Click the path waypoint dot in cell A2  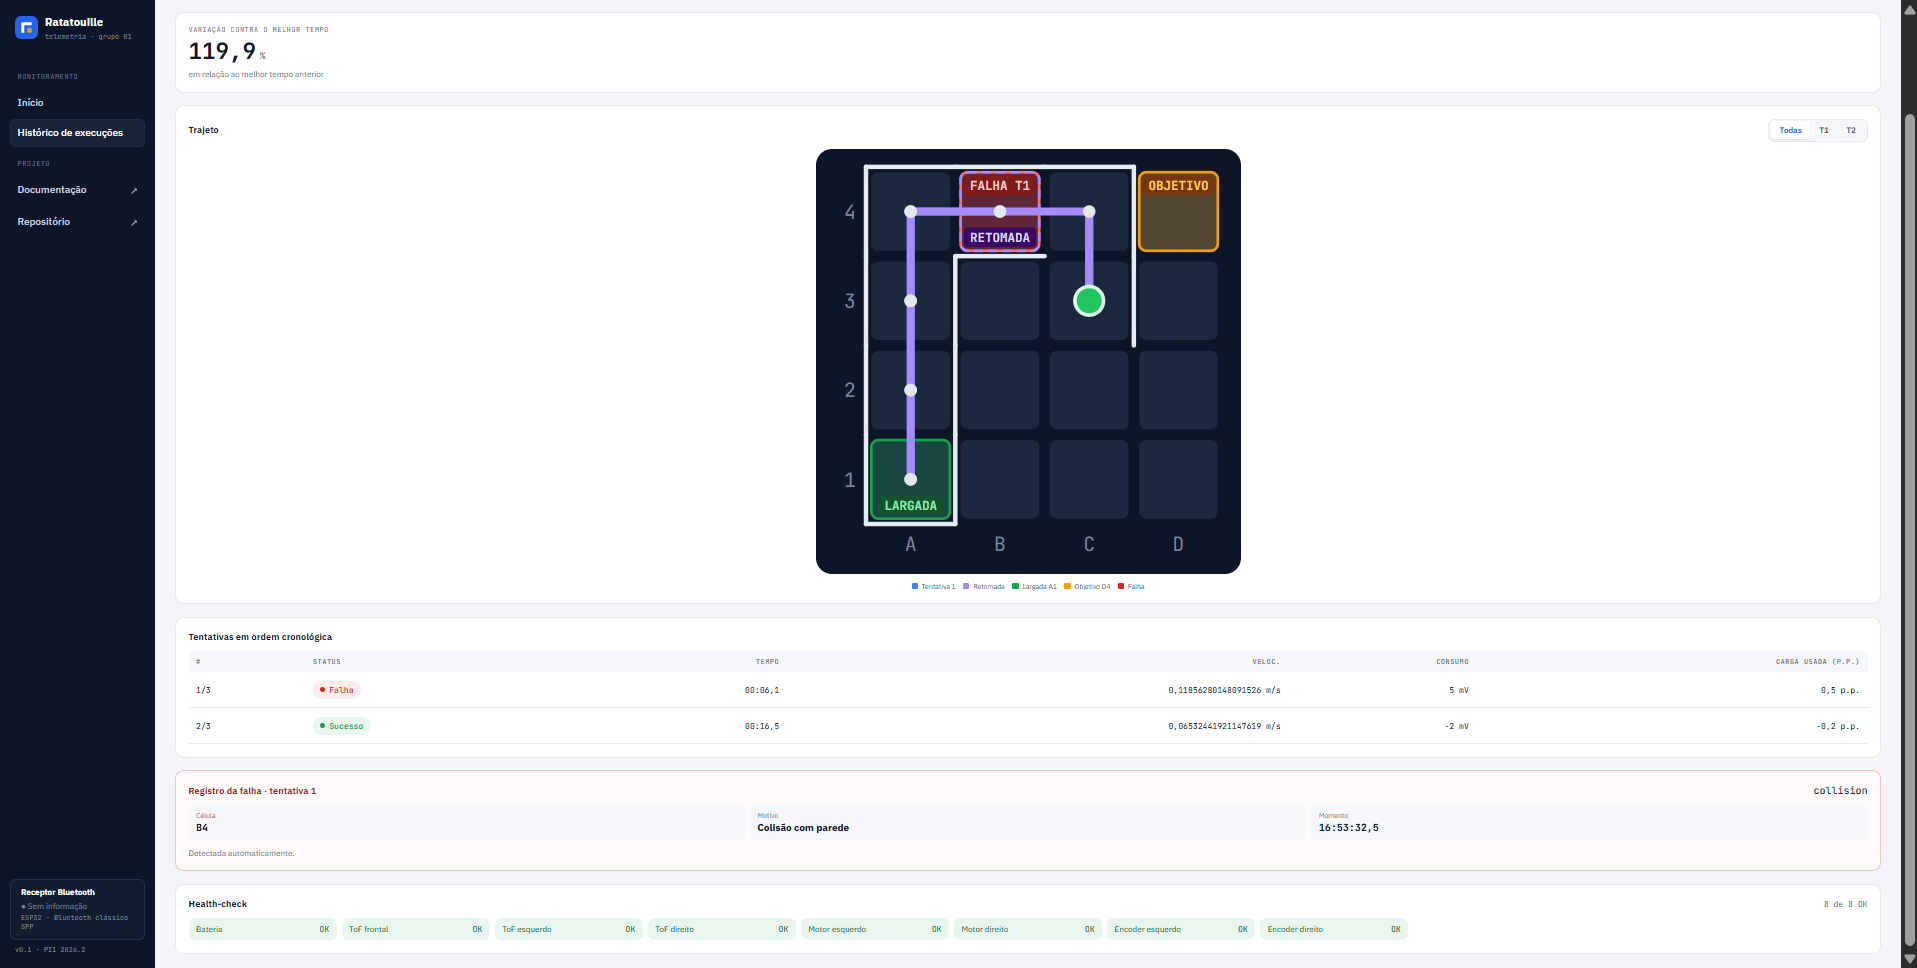[910, 390]
